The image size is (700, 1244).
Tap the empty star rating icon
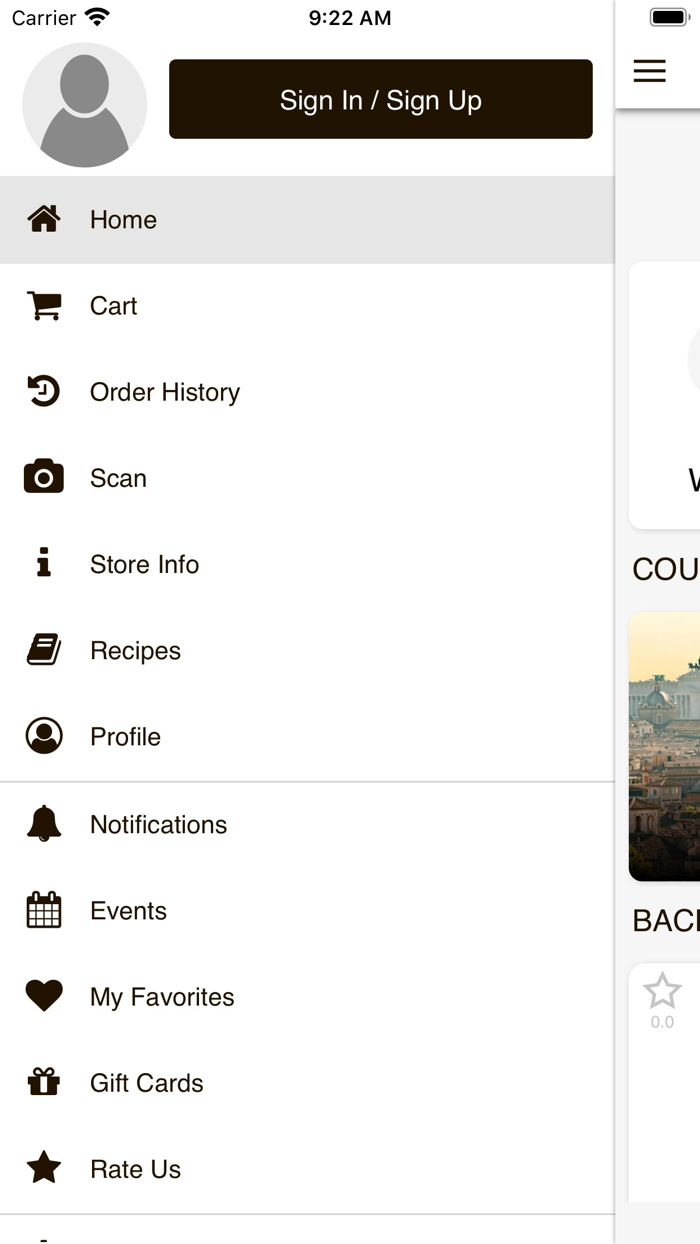tap(662, 992)
